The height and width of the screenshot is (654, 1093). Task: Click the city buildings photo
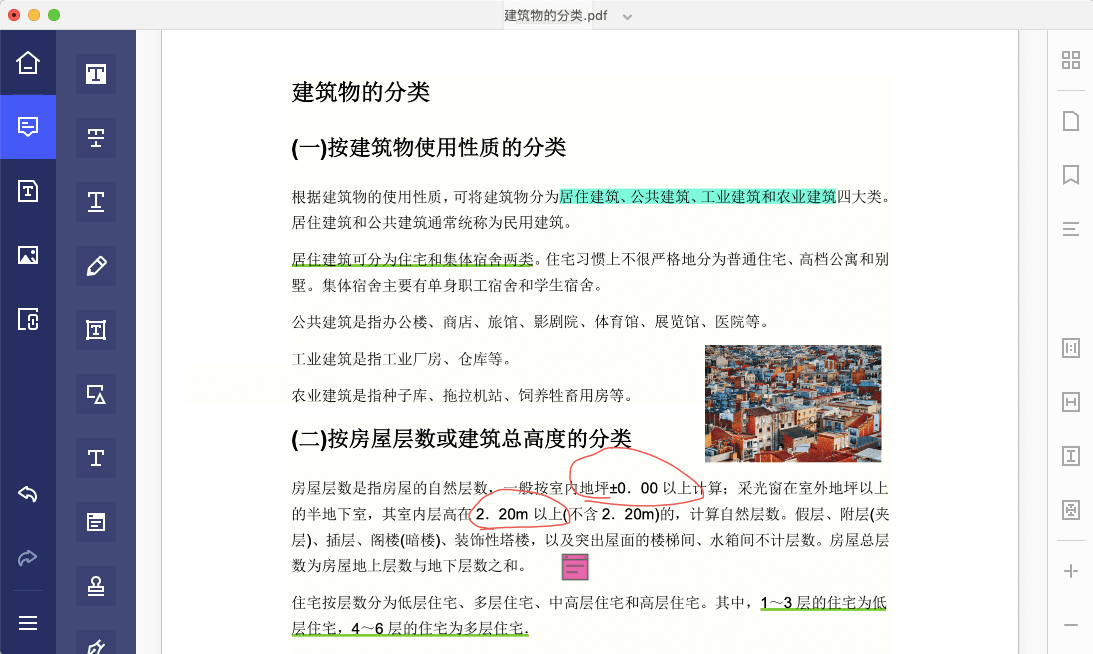pyautogui.click(x=793, y=403)
